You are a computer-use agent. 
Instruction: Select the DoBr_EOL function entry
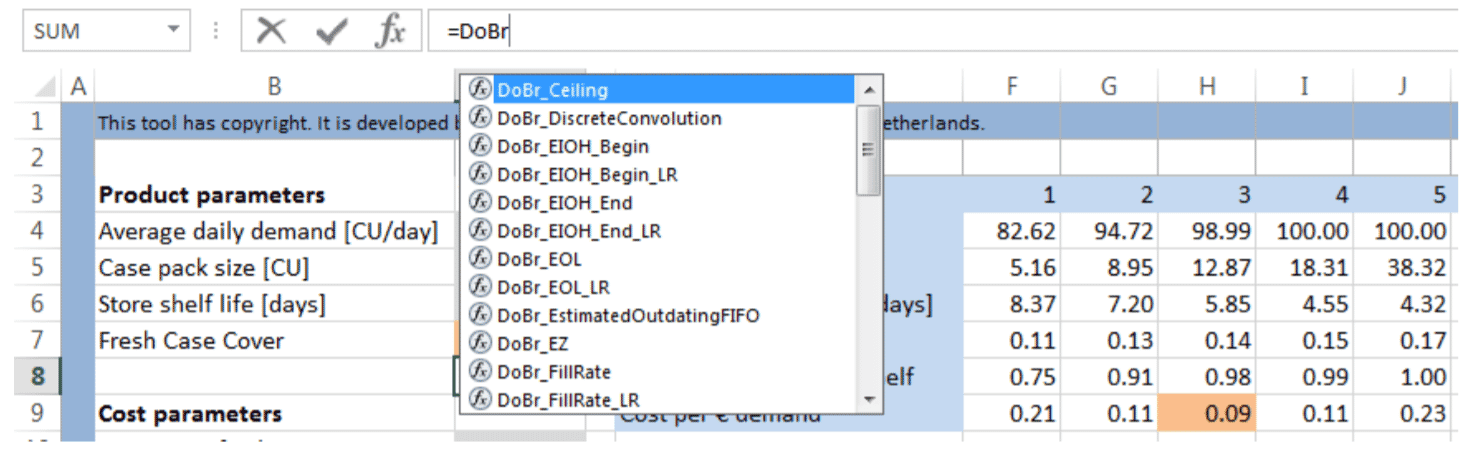(x=660, y=259)
